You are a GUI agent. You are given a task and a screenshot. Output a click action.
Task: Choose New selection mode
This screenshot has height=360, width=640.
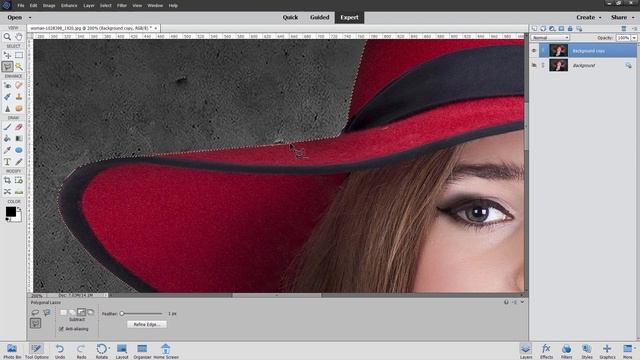pos(63,312)
